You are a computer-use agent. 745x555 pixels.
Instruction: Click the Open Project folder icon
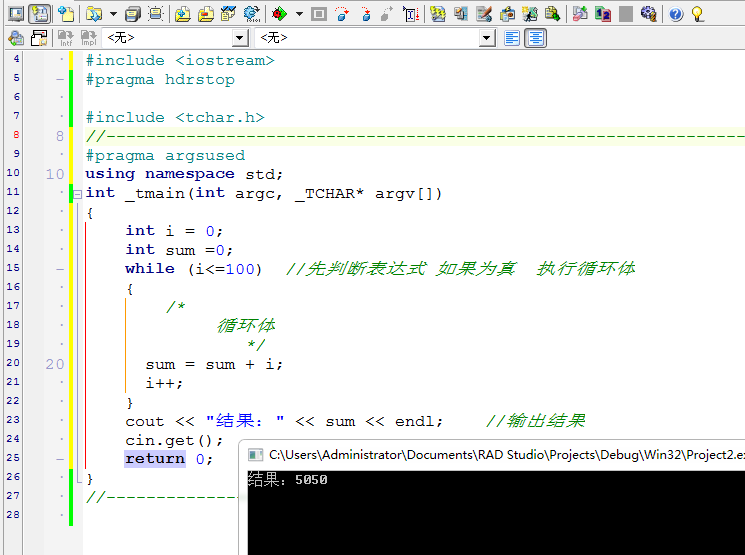94,14
